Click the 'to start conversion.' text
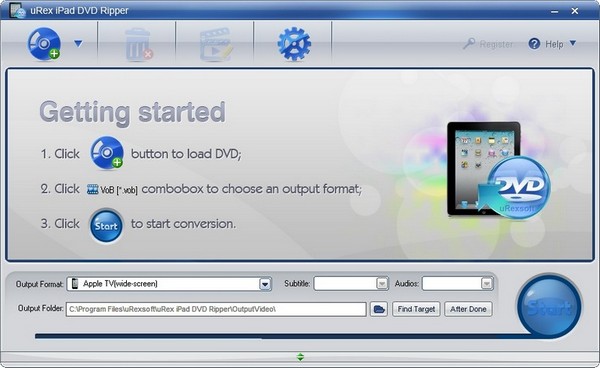The image size is (600, 368). point(183,224)
